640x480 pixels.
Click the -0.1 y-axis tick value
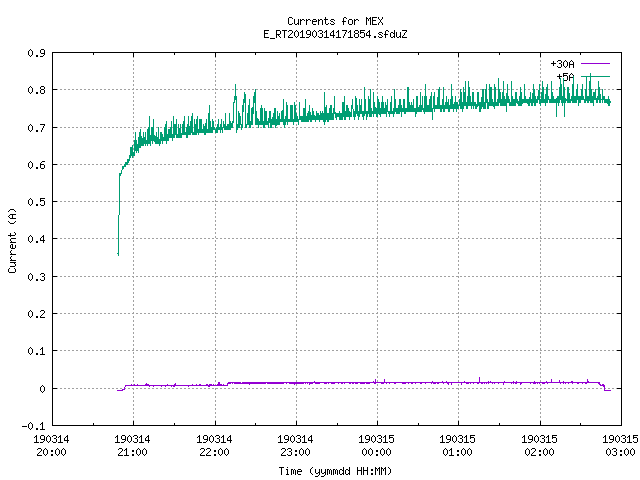pyautogui.click(x=33, y=426)
